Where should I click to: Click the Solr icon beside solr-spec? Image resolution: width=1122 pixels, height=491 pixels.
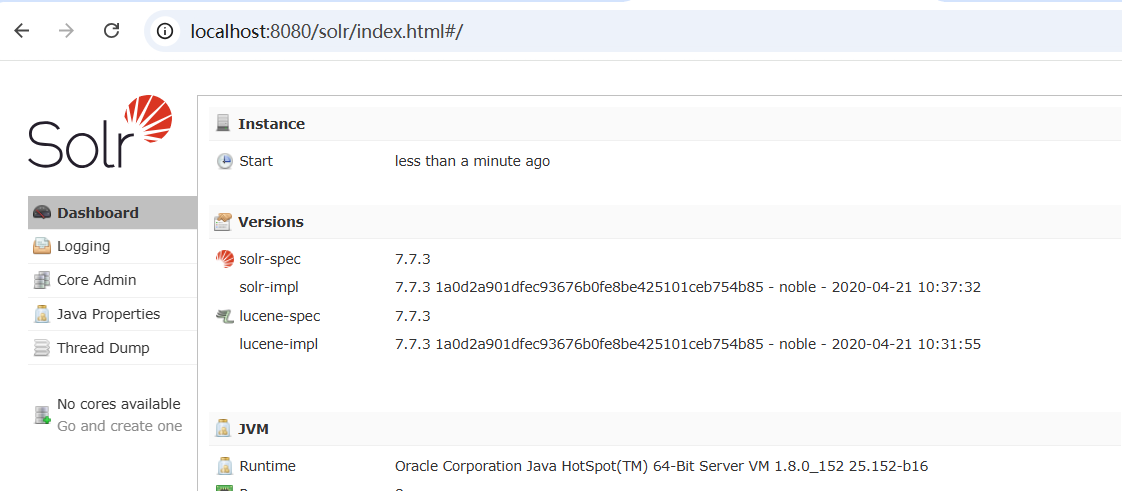[x=225, y=259]
